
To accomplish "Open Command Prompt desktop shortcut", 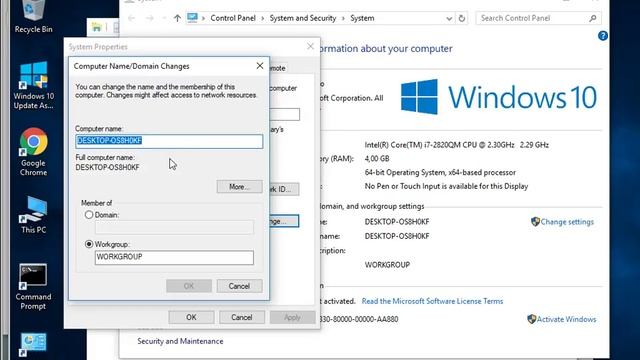I will pyautogui.click(x=33, y=287).
